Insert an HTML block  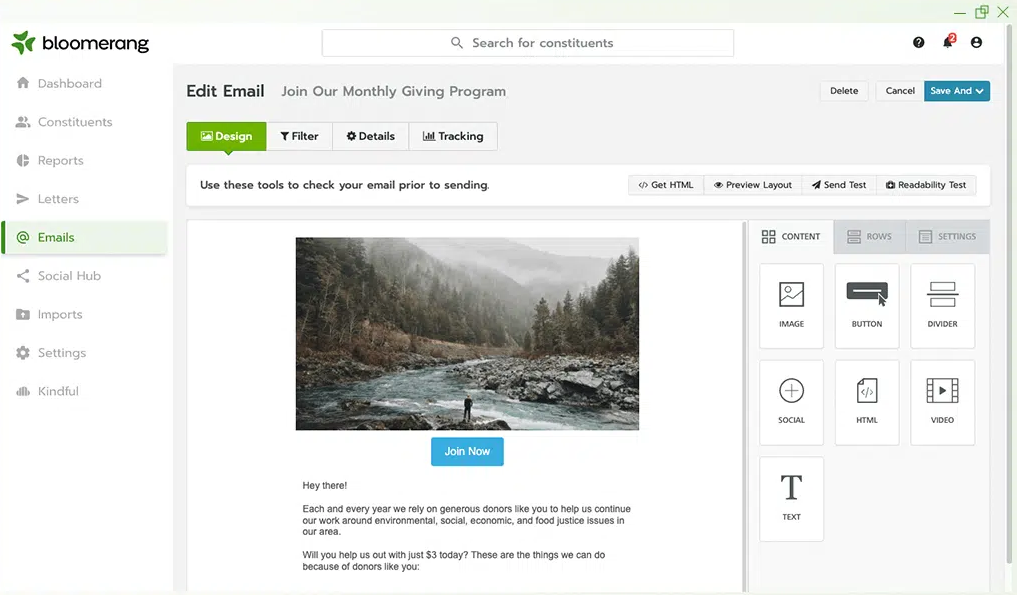866,401
